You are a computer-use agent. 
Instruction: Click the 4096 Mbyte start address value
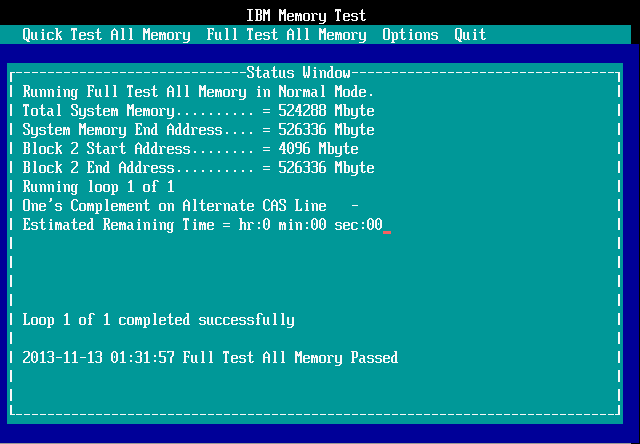click(x=318, y=149)
